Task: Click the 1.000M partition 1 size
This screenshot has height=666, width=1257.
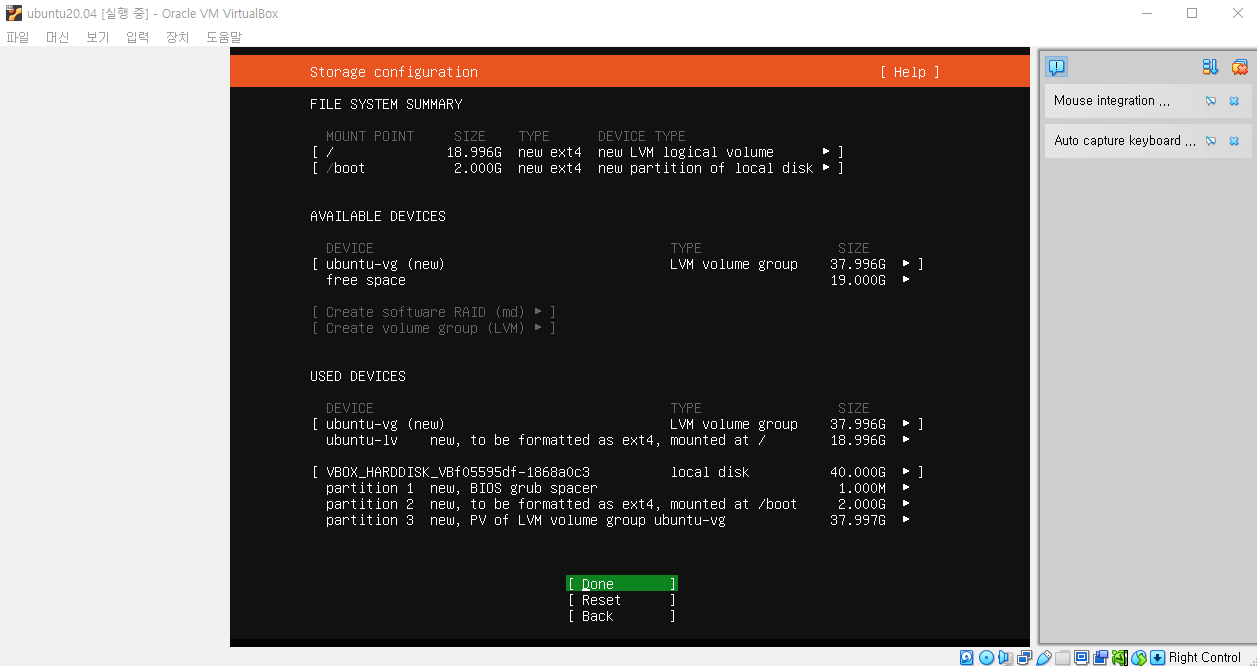Action: pyautogui.click(x=862, y=488)
